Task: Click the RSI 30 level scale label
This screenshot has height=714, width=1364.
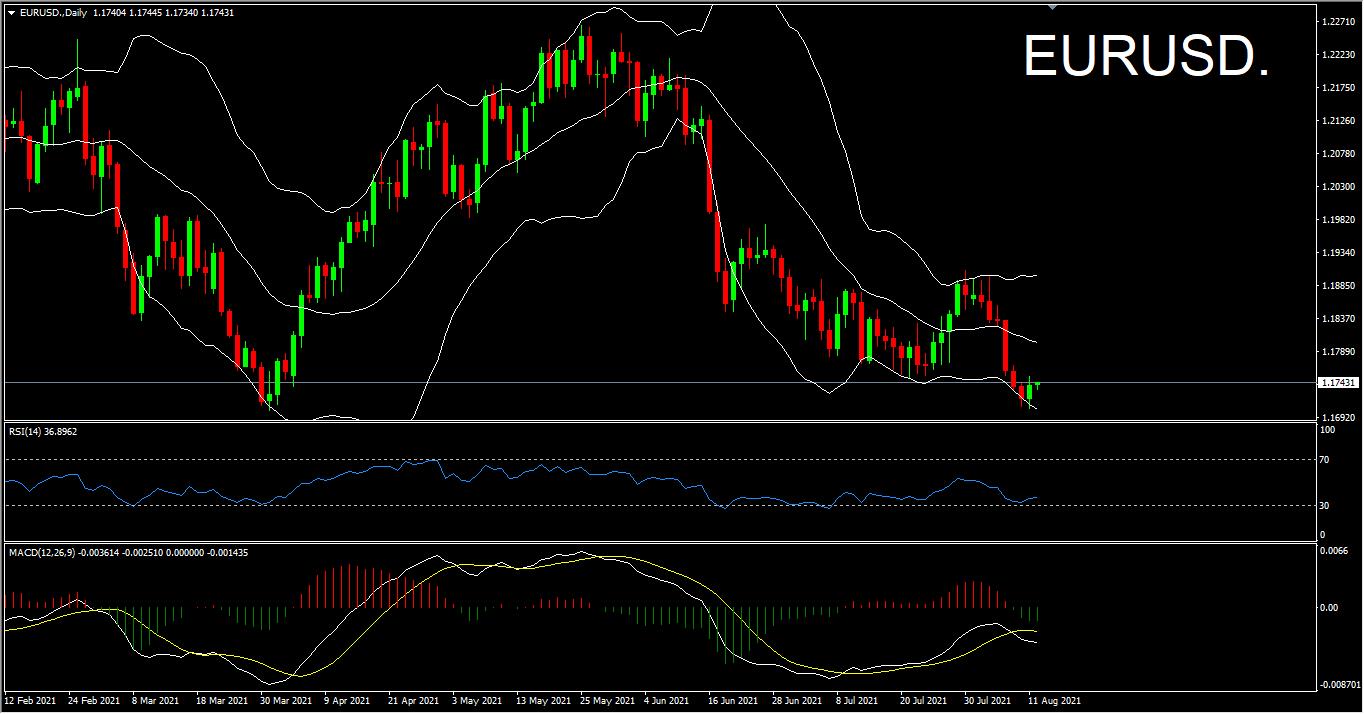Action: click(x=1326, y=506)
